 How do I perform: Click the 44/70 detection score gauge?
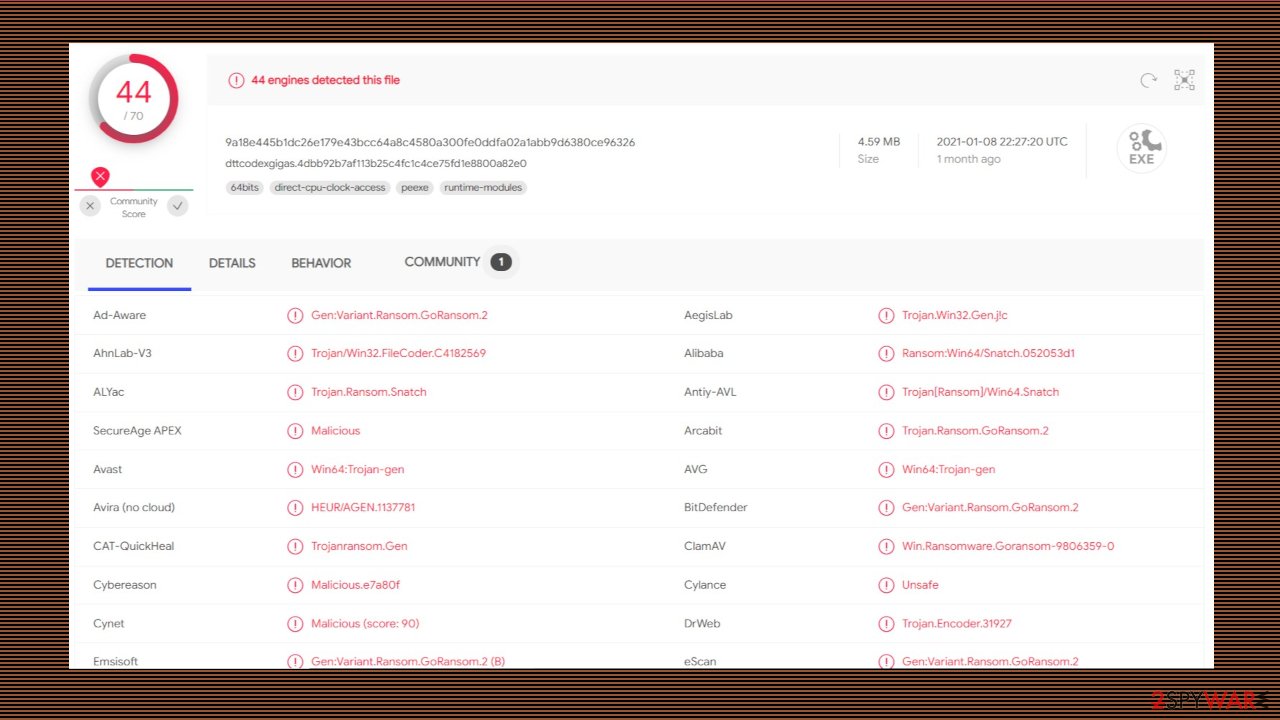tap(133, 99)
